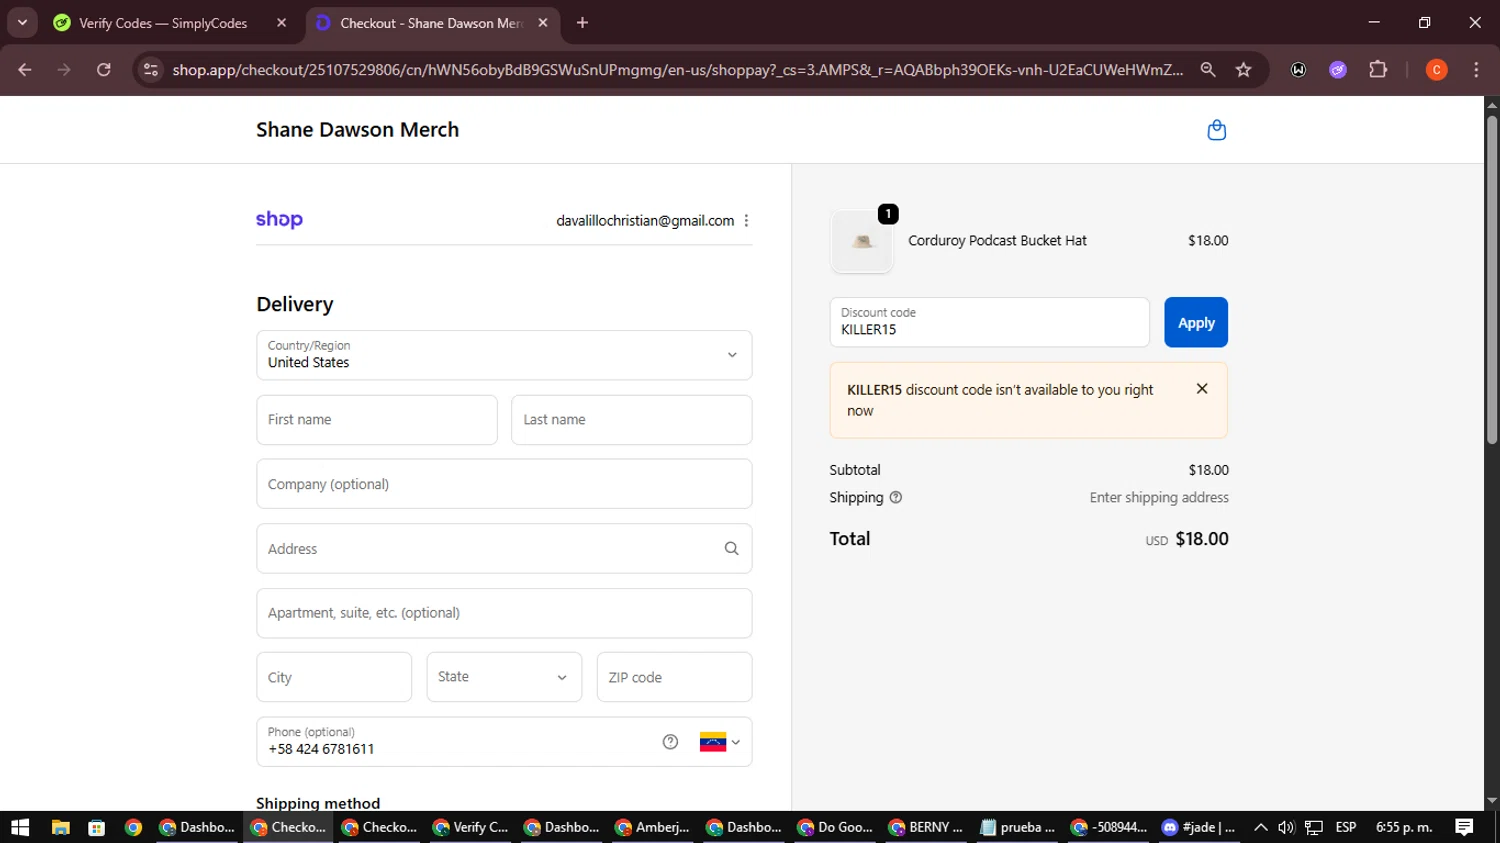Screen dimensions: 1500x843
Task: Open the Chrome profile avatar C
Action: tap(1436, 70)
